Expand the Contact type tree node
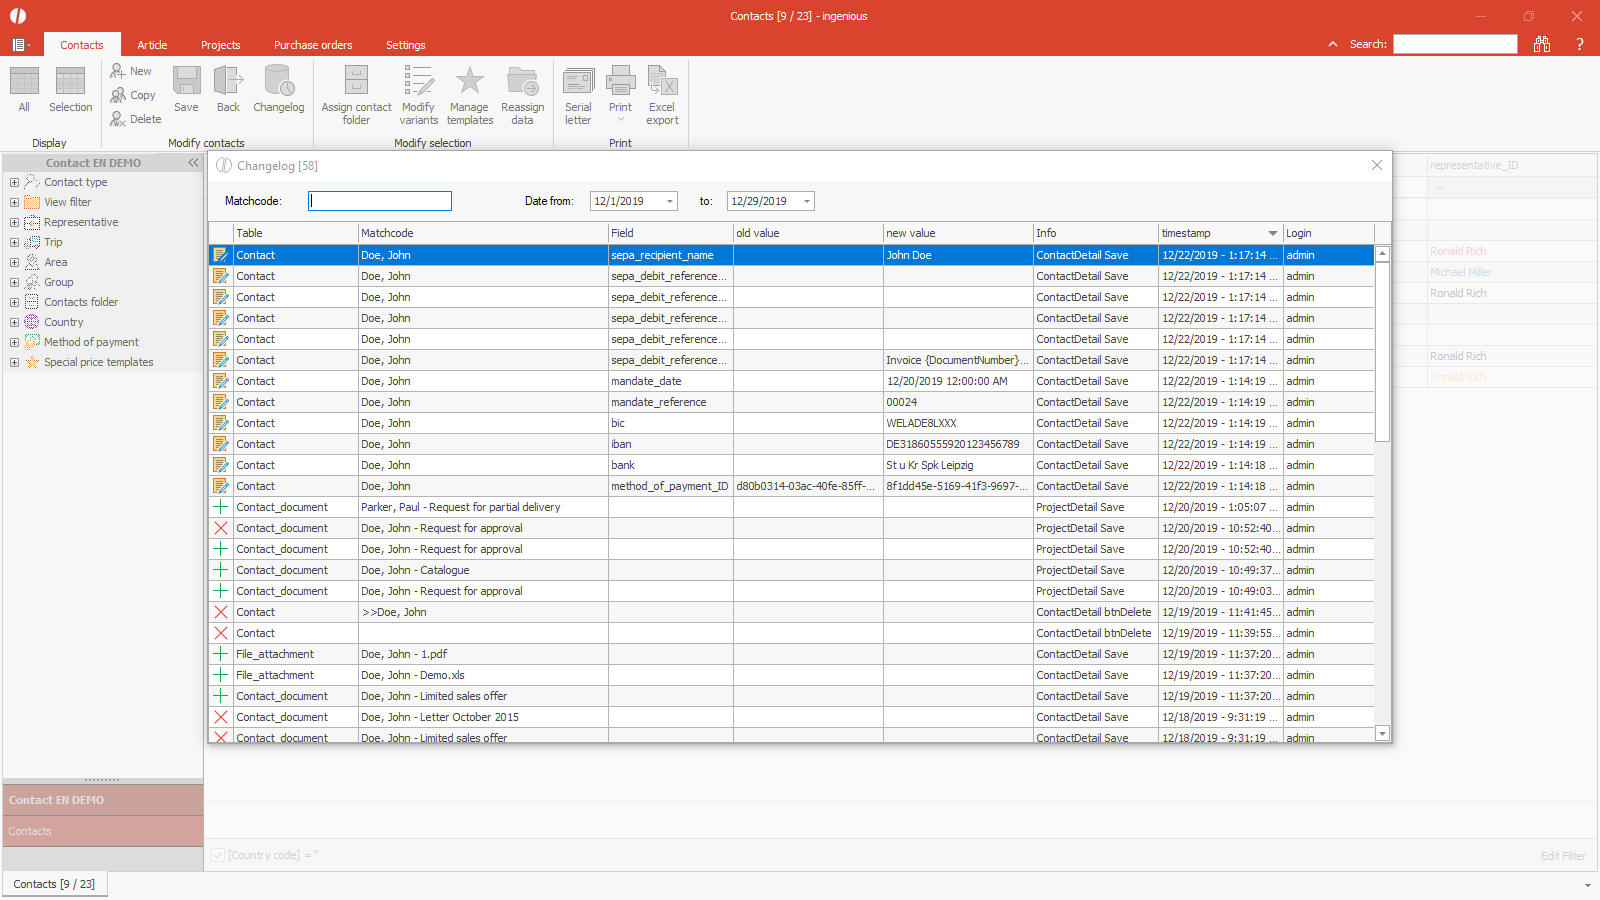1600x900 pixels. (14, 182)
